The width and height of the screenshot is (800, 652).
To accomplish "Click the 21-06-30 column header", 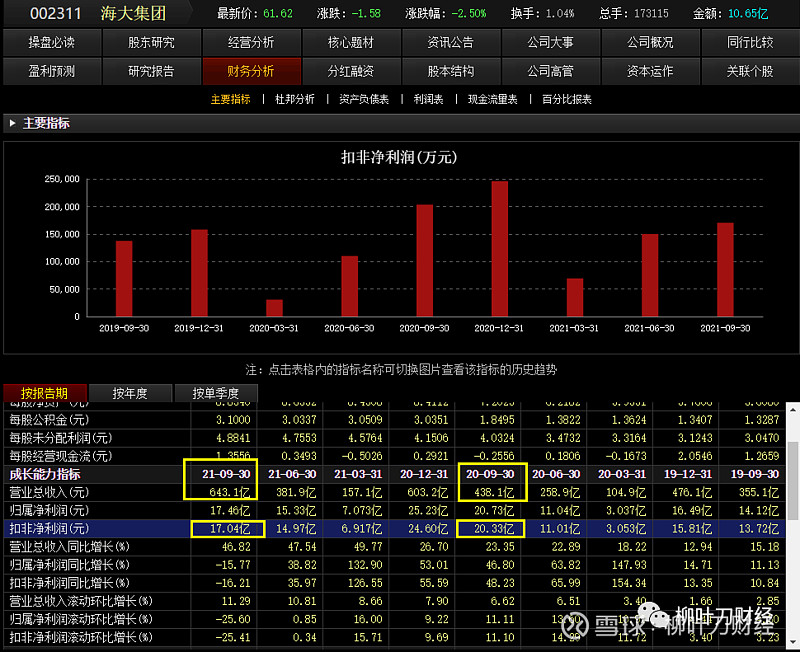I will pyautogui.click(x=292, y=474).
